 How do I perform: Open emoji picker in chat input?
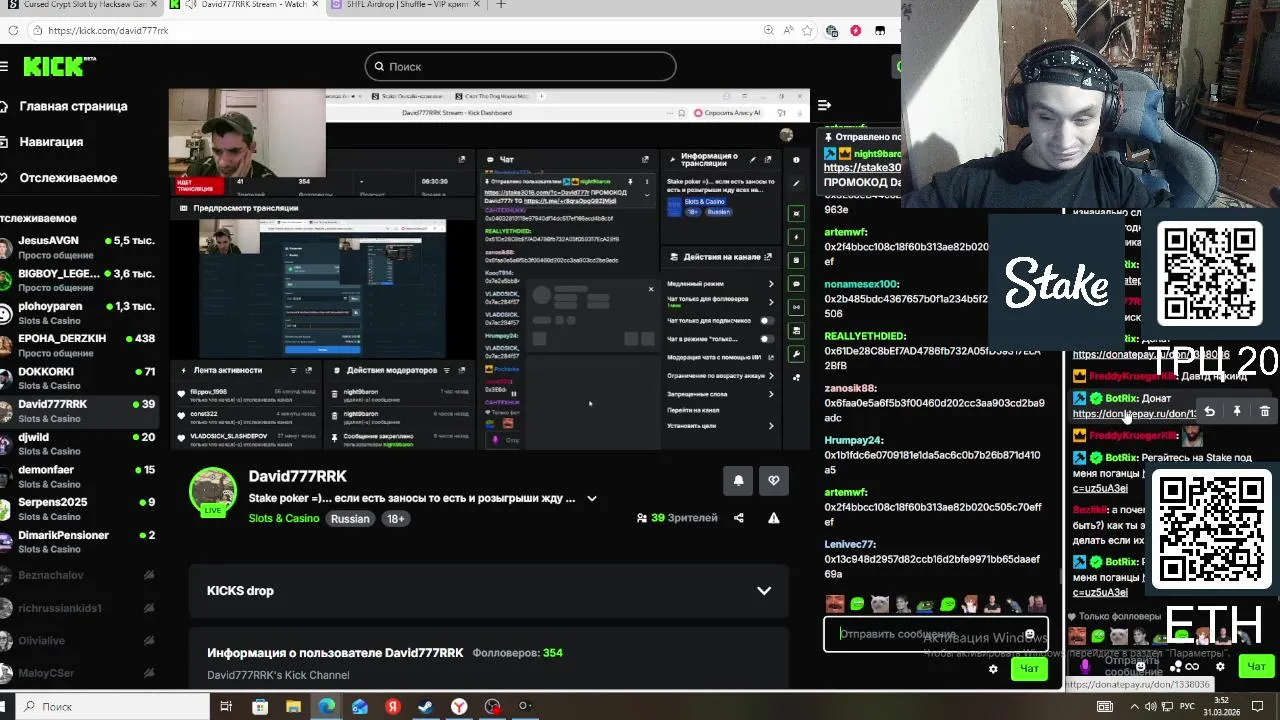tap(1030, 634)
